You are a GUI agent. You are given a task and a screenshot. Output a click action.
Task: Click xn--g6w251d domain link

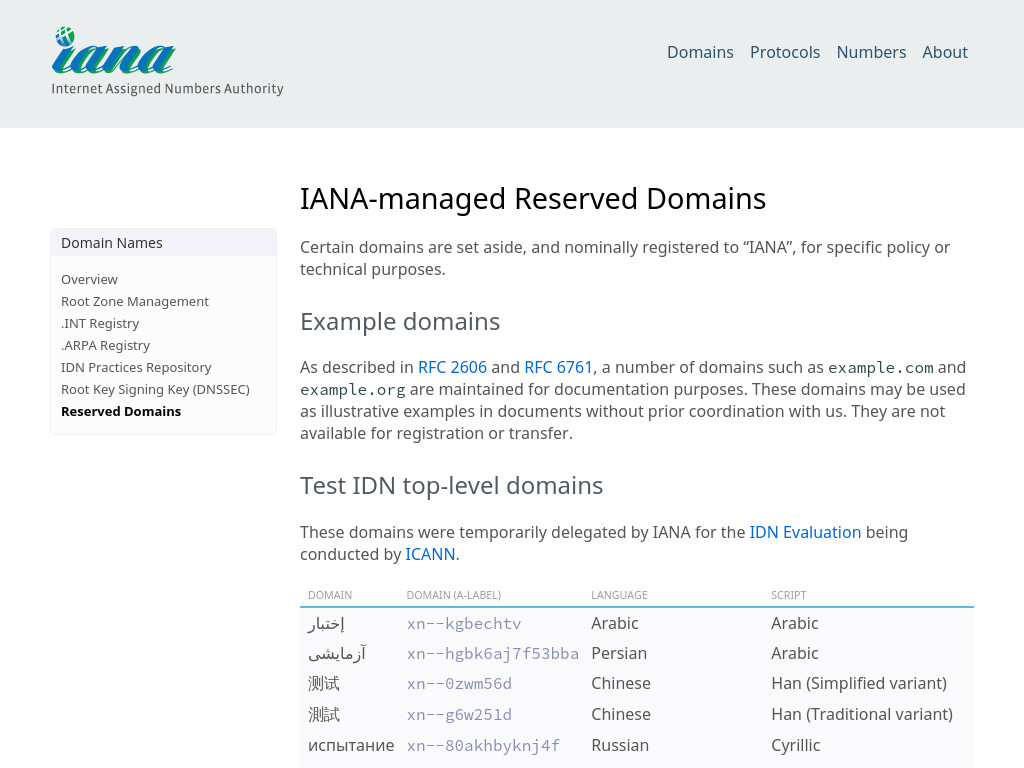pyautogui.click(x=459, y=714)
